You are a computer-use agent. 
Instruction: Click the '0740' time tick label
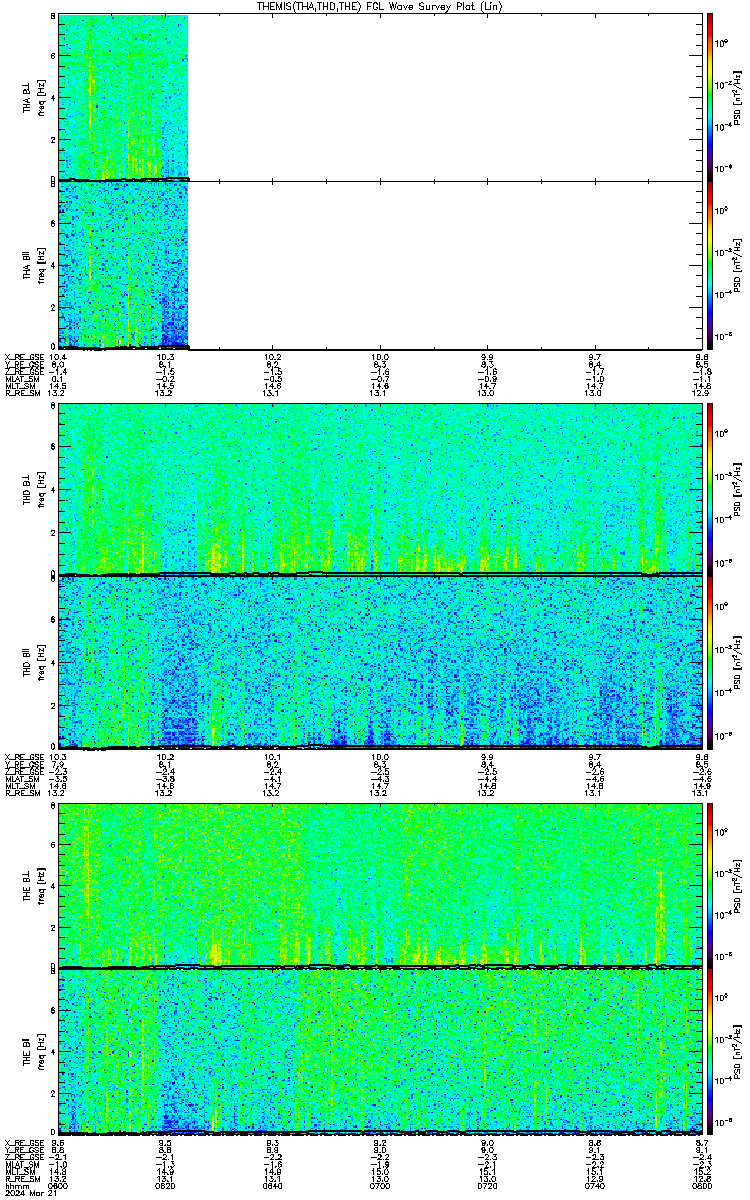point(594,1186)
